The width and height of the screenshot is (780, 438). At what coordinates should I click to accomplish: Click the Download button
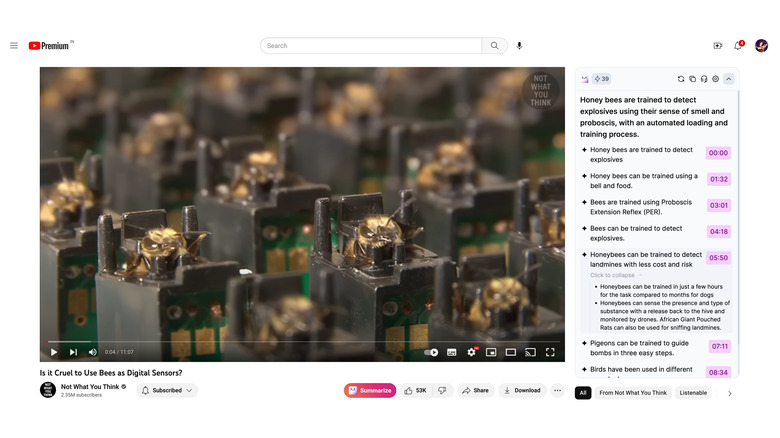pyautogui.click(x=522, y=390)
